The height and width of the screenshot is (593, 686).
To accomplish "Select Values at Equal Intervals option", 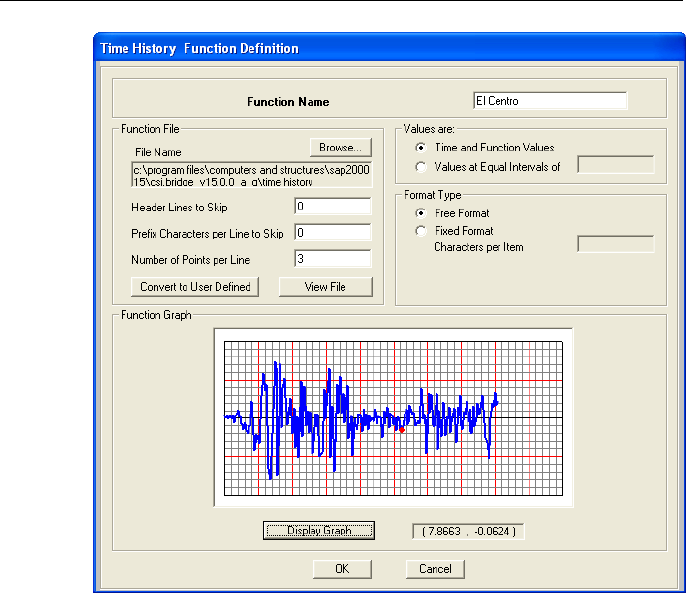I will pyautogui.click(x=420, y=167).
